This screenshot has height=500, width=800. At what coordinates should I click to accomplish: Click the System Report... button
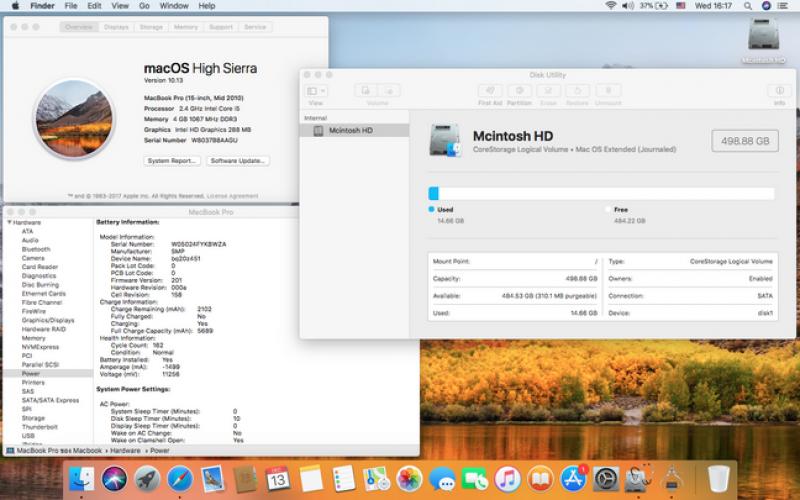coord(172,161)
